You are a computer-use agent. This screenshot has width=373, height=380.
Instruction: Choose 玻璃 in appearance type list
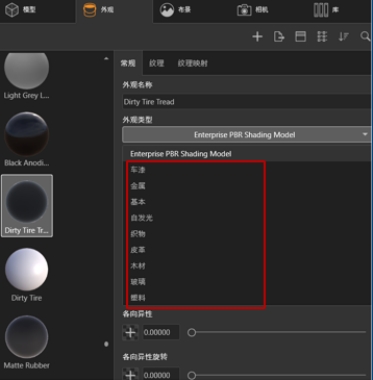(138, 282)
